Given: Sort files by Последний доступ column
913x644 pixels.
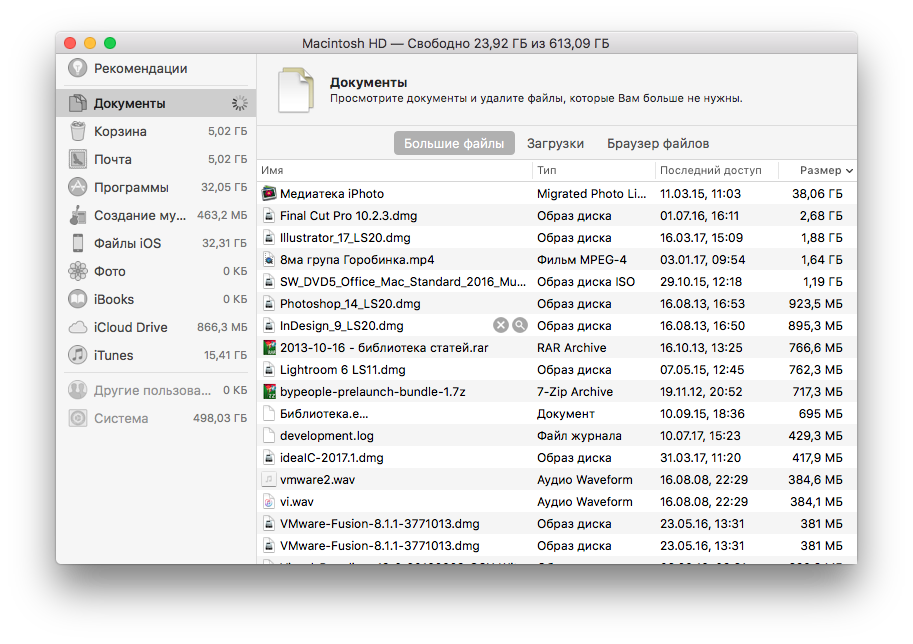Looking at the screenshot, I should click(x=710, y=171).
